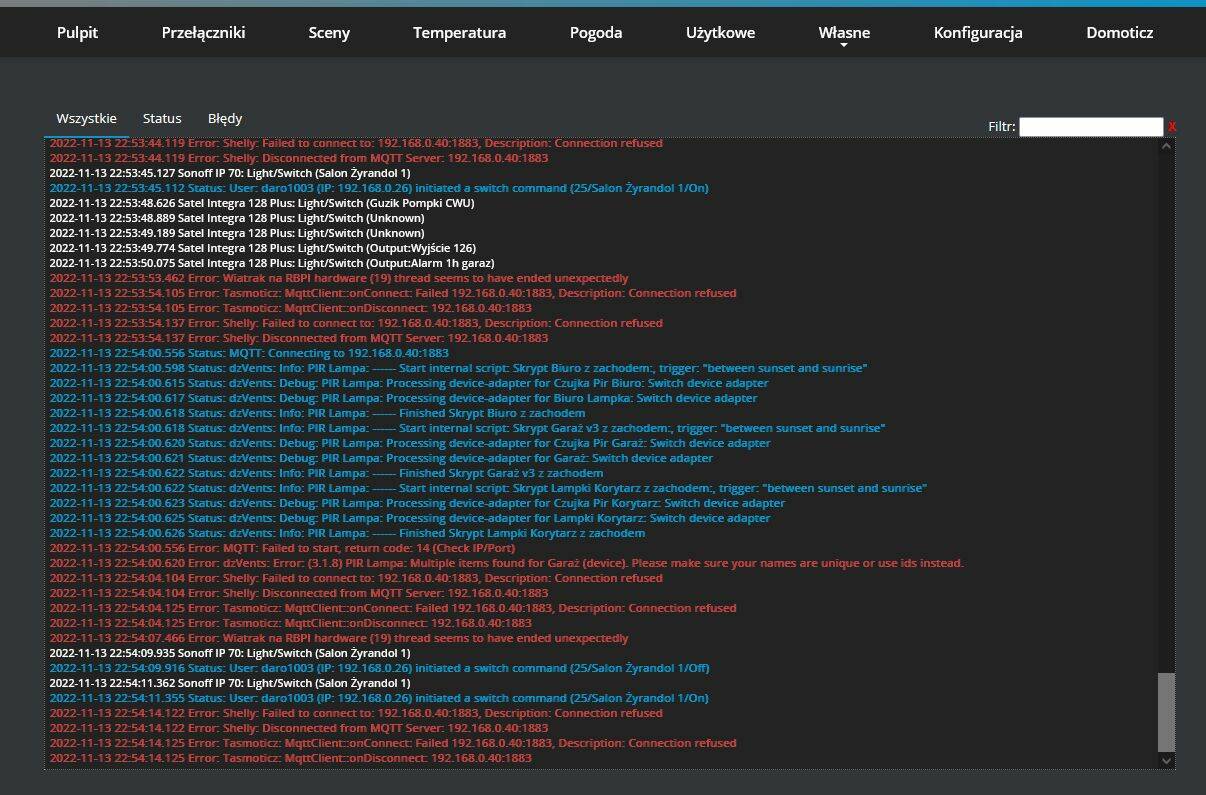Select 'Finished Skrypt Garaż v3 z zachodem' line
Viewport: 1206px width, 795px height.
click(326, 473)
